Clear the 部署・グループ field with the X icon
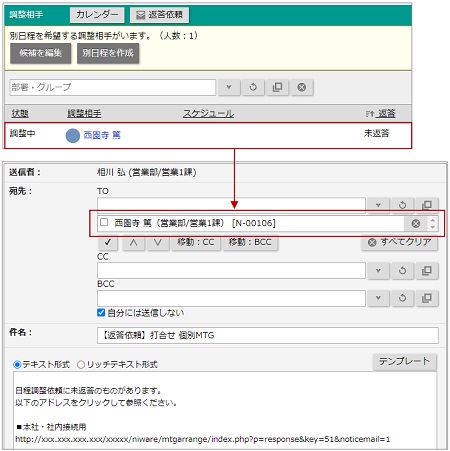The image size is (450, 451). click(302, 87)
